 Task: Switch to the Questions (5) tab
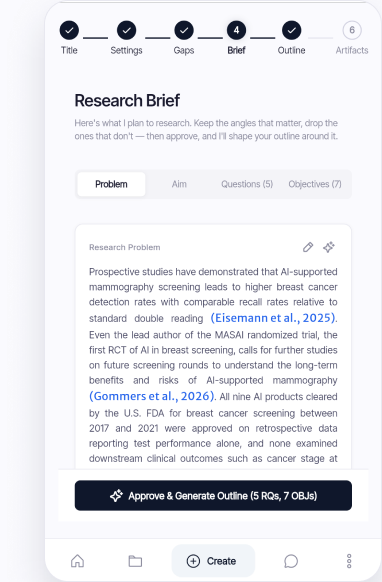point(247,184)
